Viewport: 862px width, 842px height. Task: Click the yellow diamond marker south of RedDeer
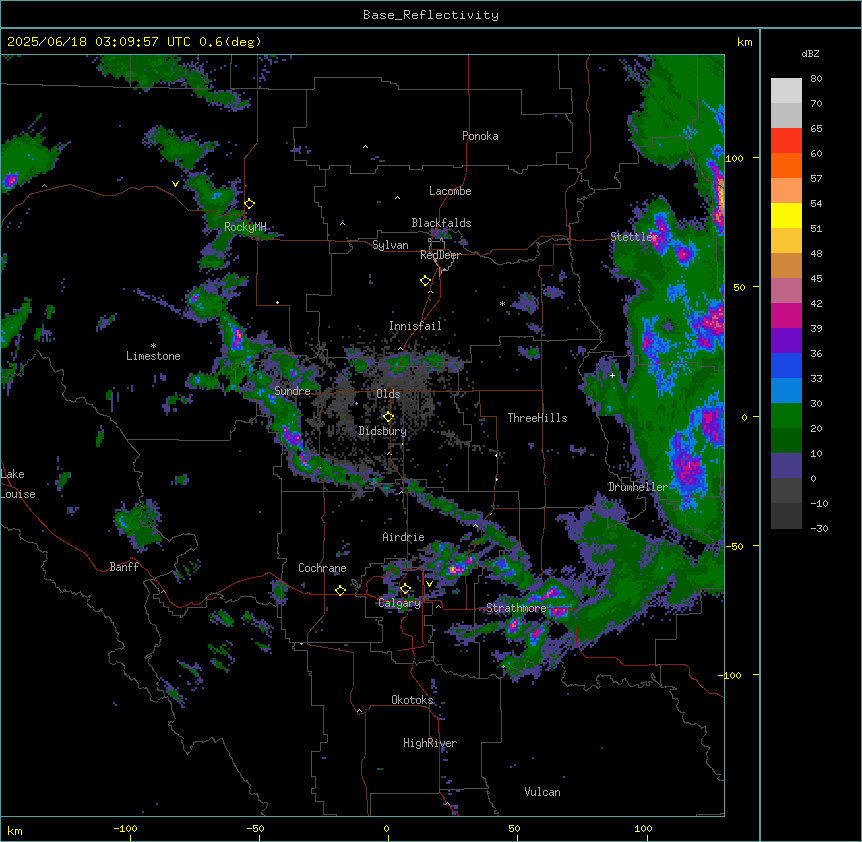click(x=426, y=281)
